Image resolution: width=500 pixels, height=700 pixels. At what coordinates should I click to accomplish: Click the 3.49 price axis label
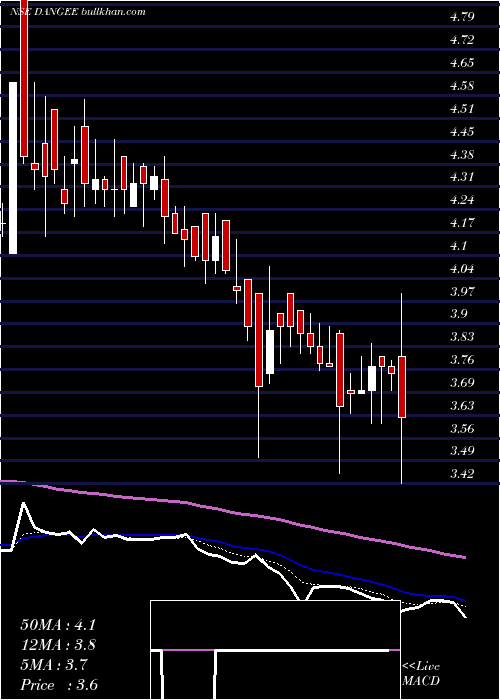tap(462, 450)
